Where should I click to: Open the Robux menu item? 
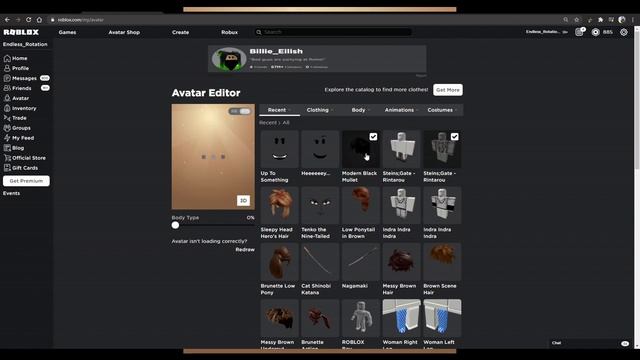229,32
